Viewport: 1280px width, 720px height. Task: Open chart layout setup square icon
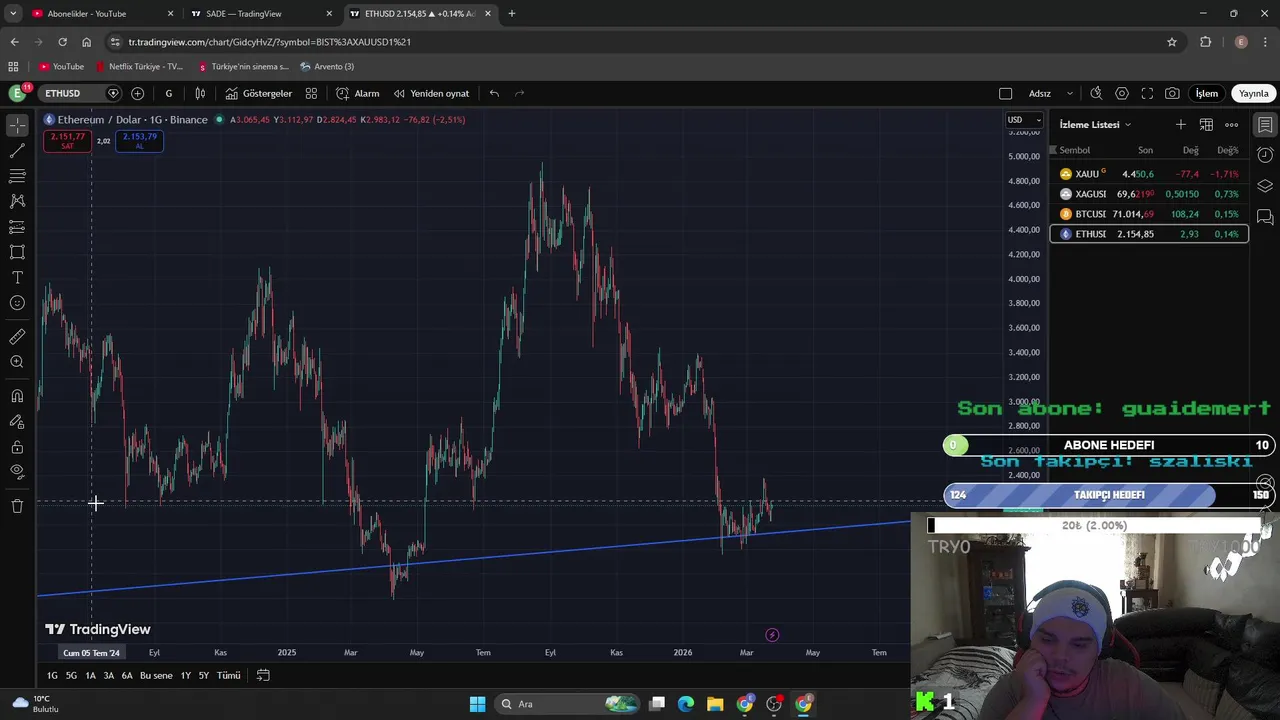click(1005, 93)
